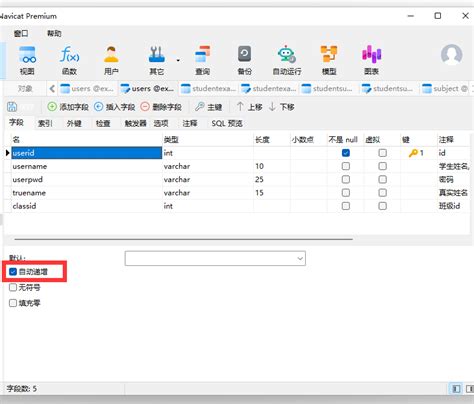Open the 帮助 (Help) menu

[54, 33]
